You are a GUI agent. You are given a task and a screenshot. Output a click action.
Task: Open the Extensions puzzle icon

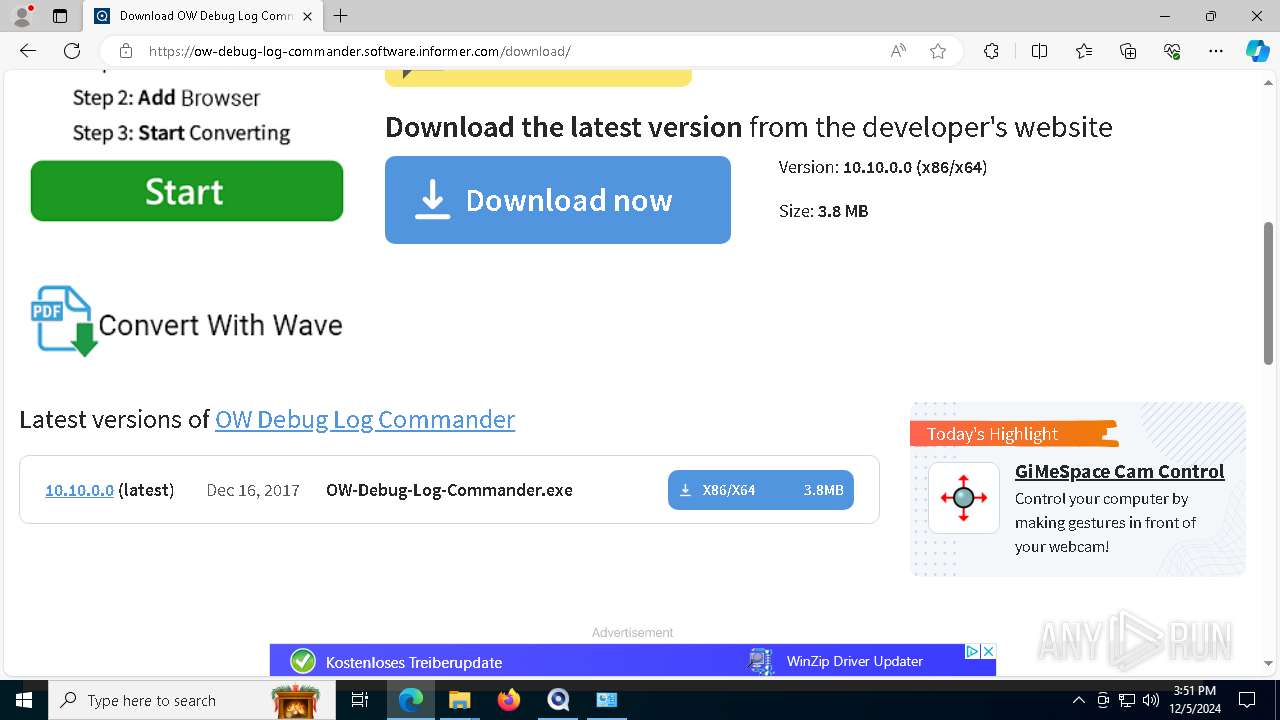(x=991, y=51)
